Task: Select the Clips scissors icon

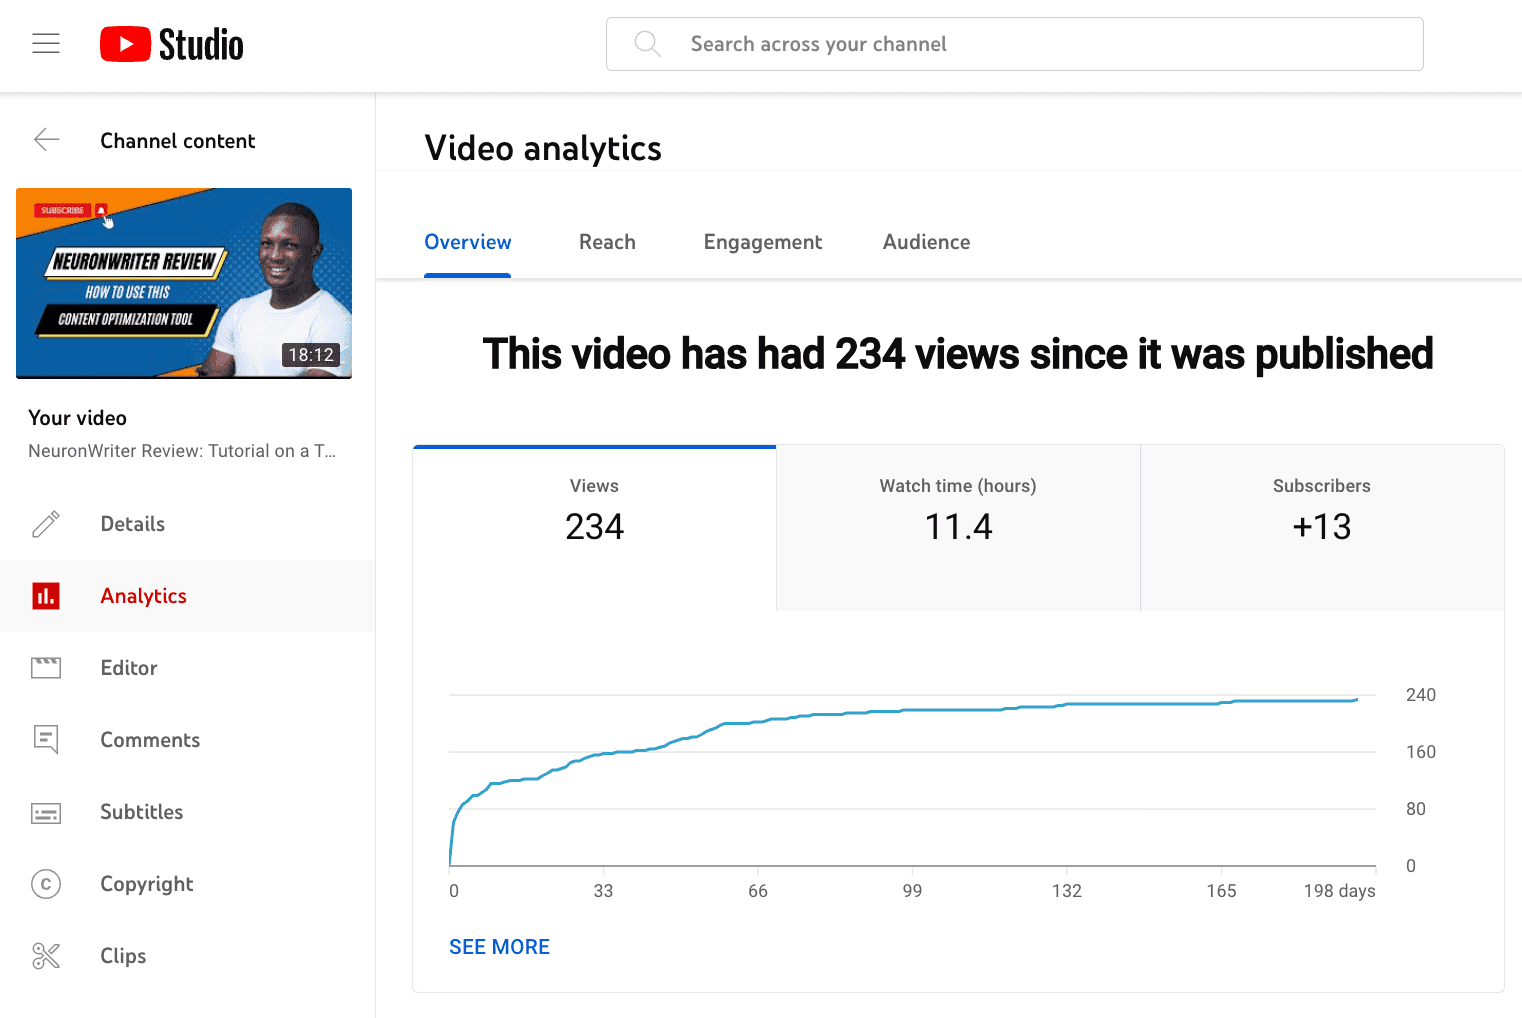Action: tap(46, 955)
